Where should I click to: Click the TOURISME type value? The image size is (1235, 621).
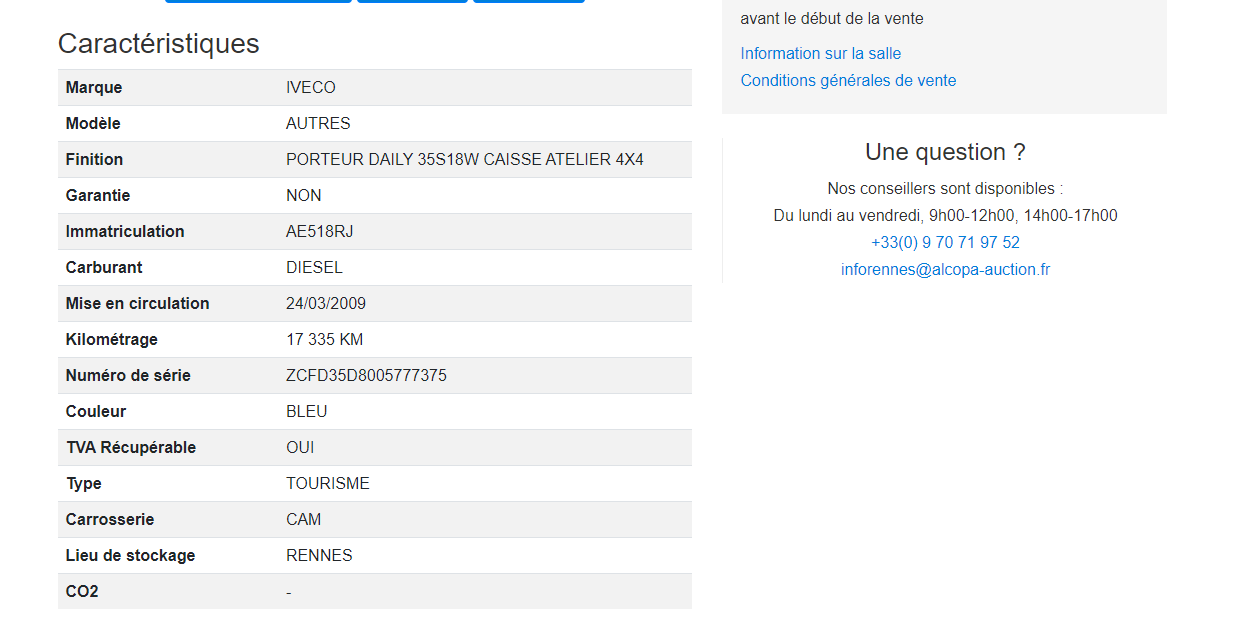pos(327,484)
